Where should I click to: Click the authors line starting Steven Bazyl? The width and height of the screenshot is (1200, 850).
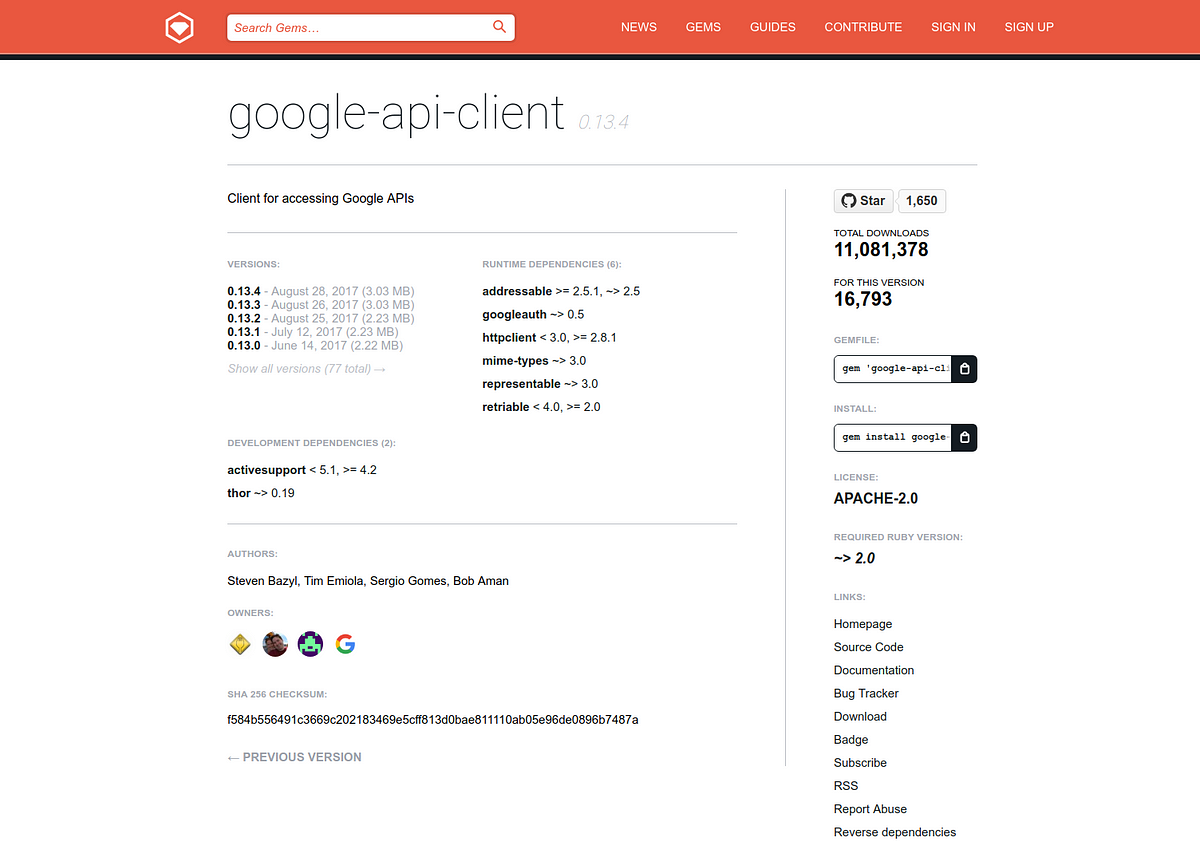click(368, 581)
